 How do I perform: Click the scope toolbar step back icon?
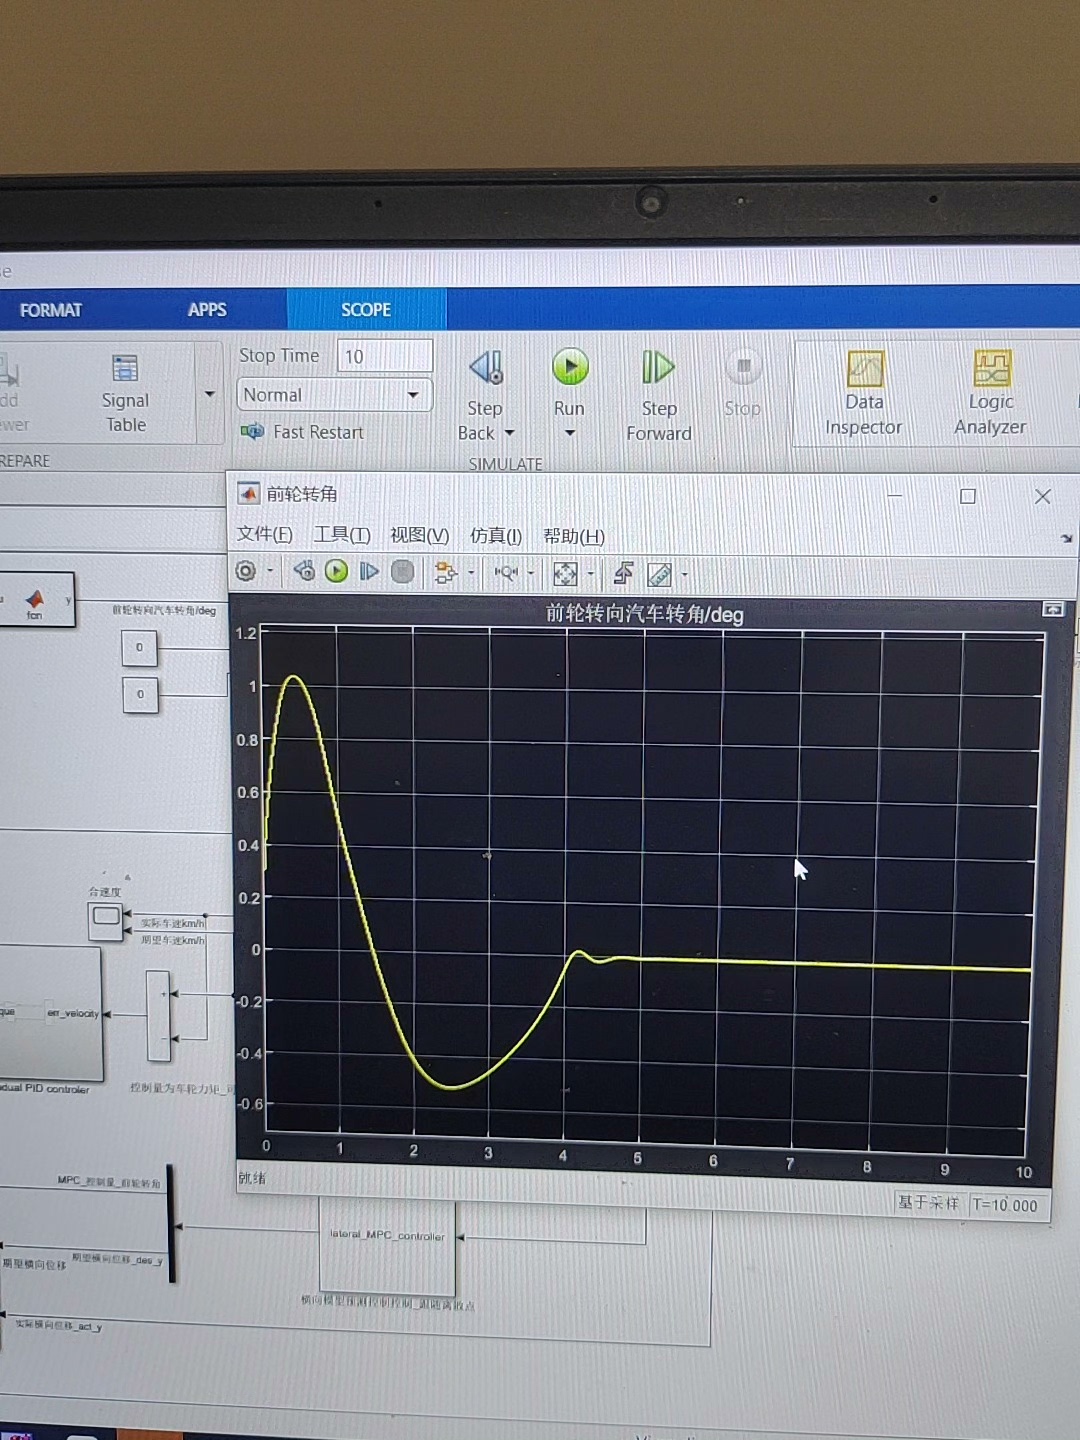[x=304, y=571]
